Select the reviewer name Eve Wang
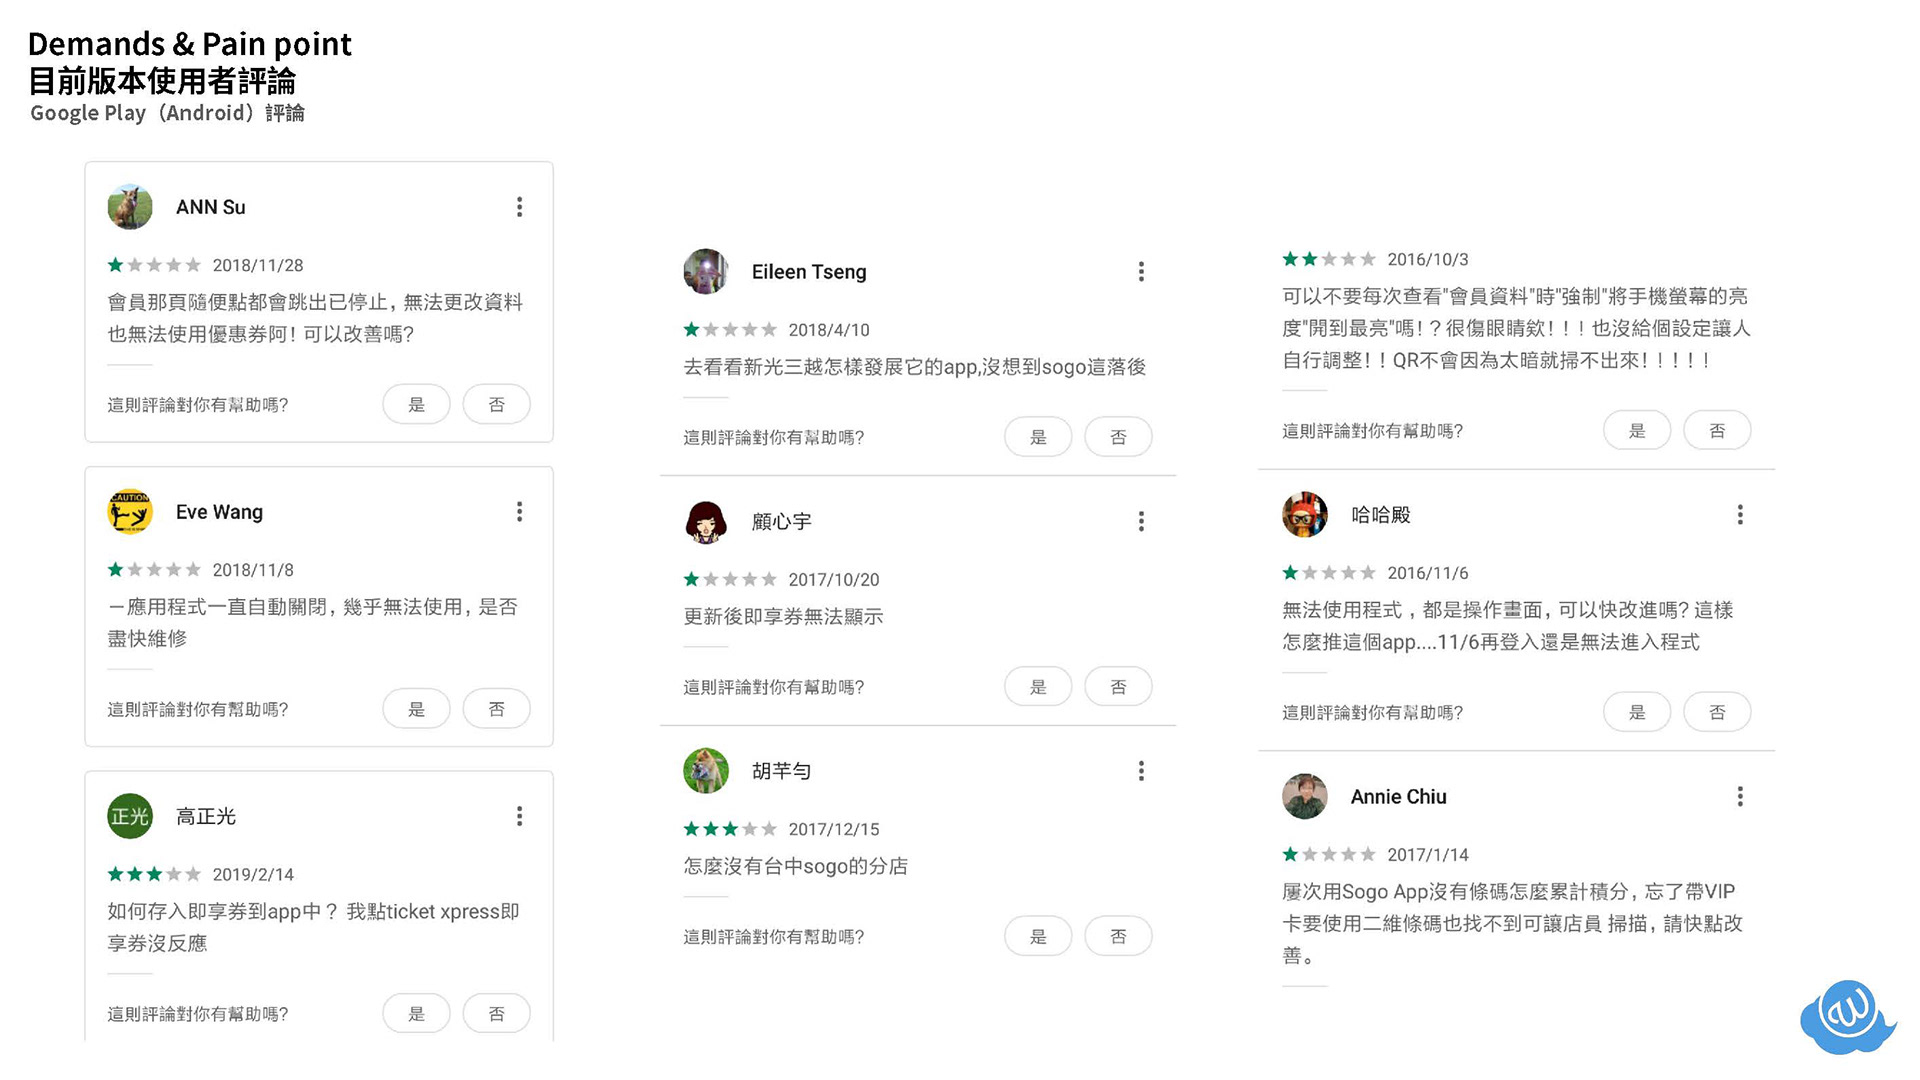Screen dimensions: 1920x1080 click(x=220, y=512)
